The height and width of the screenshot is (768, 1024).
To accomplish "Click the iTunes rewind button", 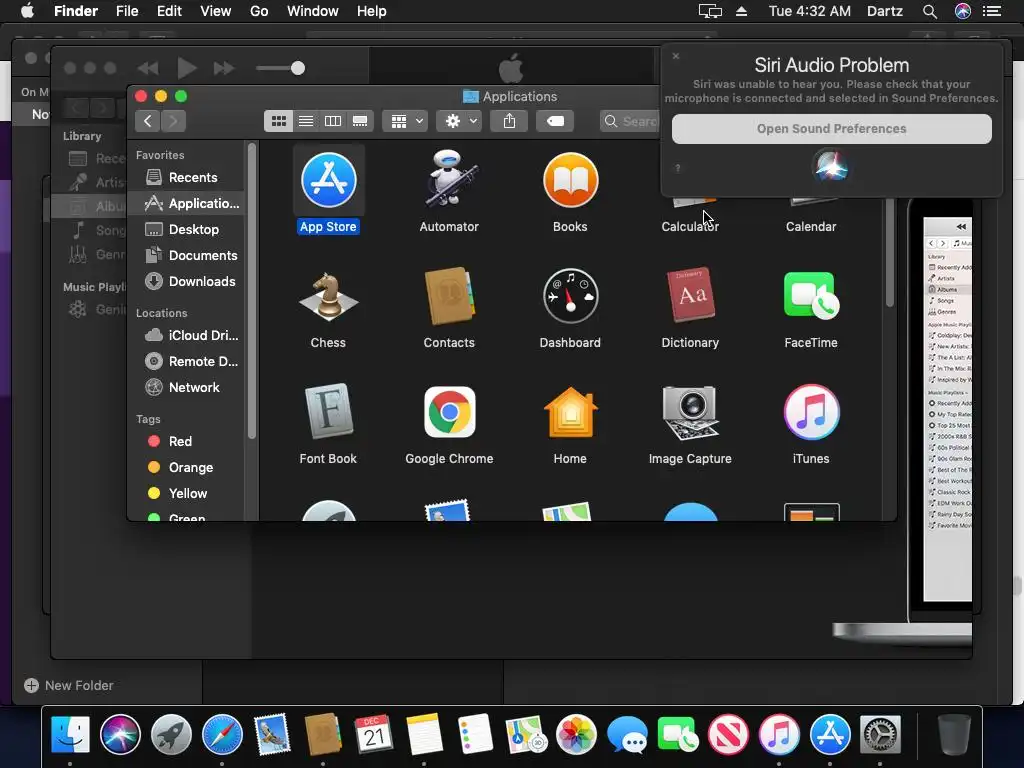I will click(148, 68).
